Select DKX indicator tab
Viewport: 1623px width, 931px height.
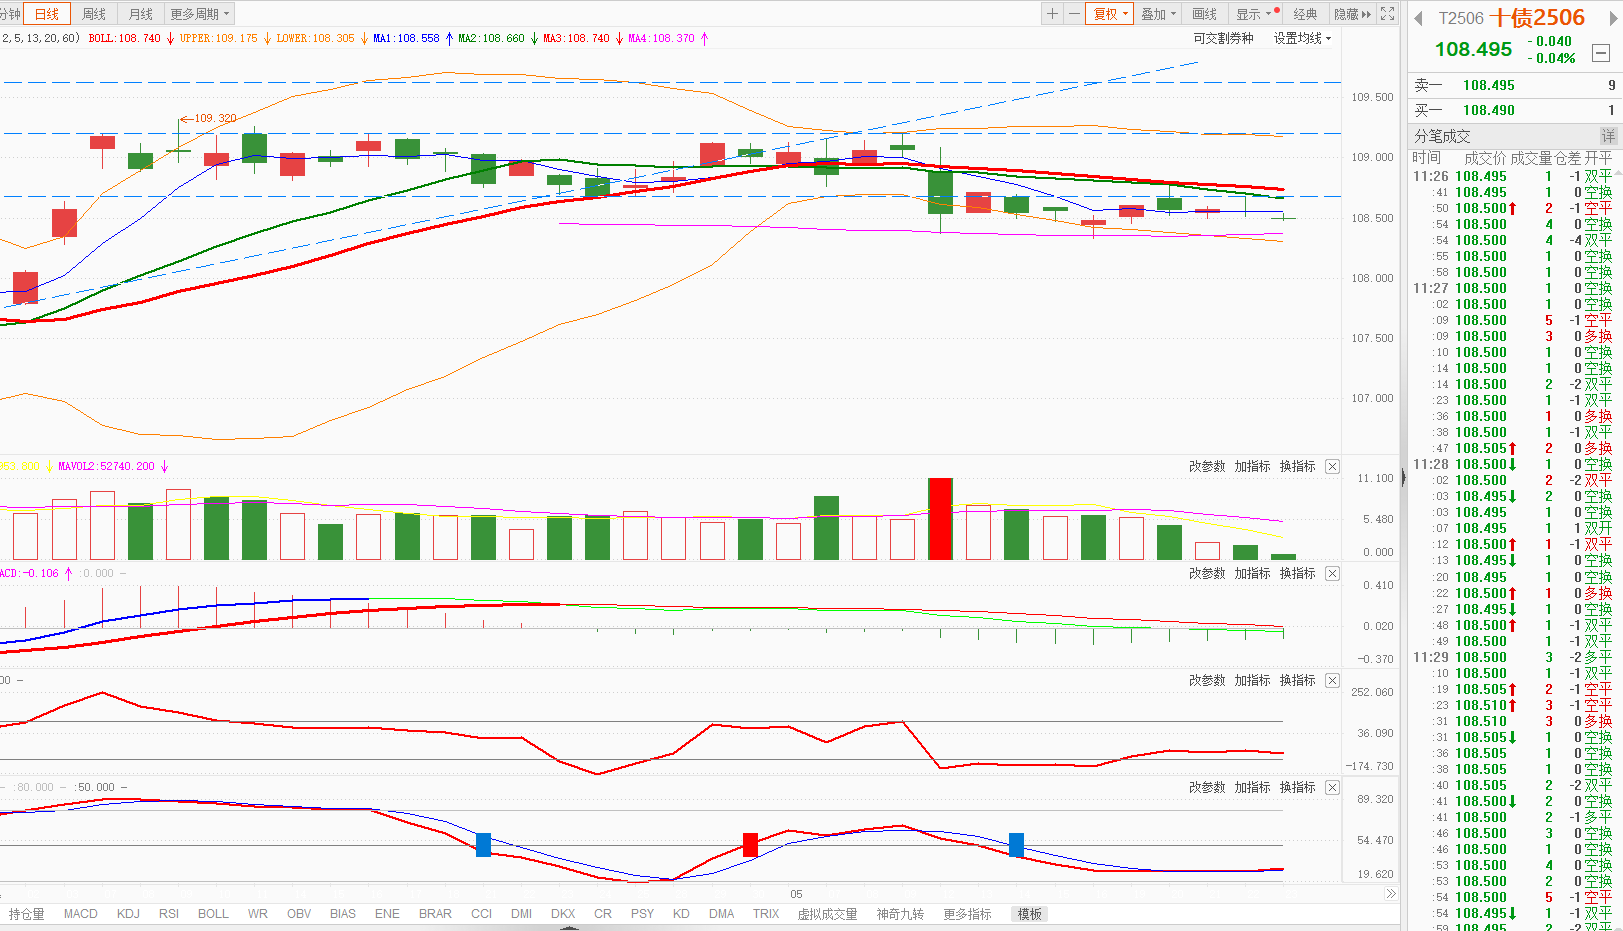click(x=563, y=914)
